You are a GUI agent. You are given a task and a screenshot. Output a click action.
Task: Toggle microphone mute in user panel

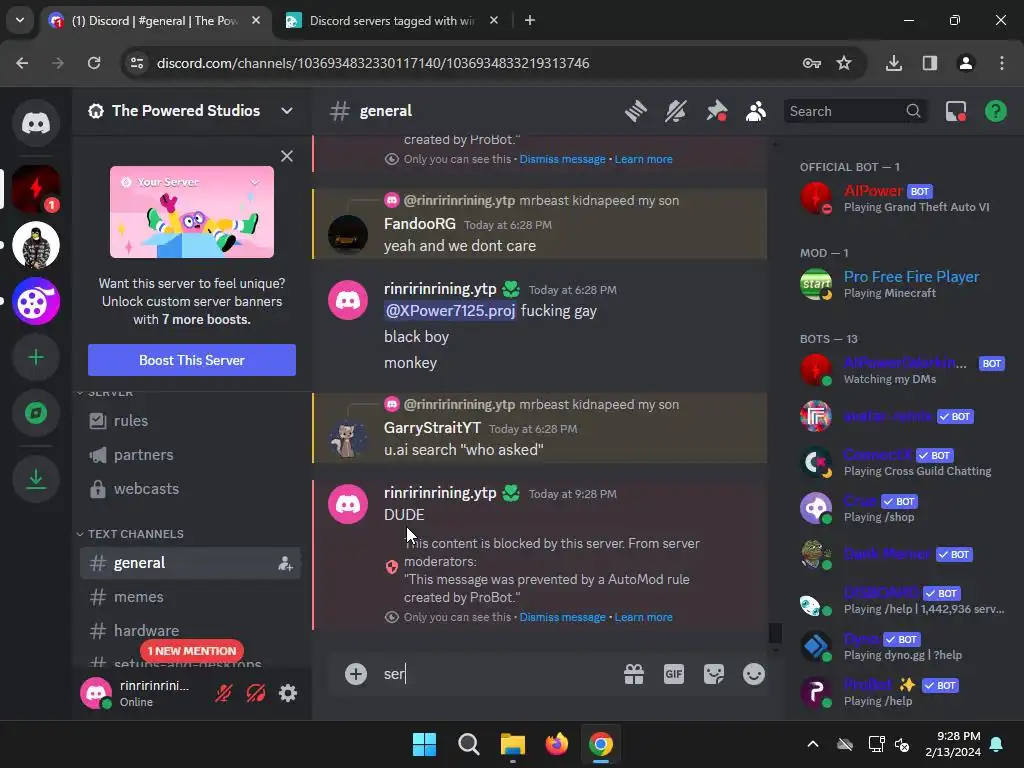coord(223,693)
